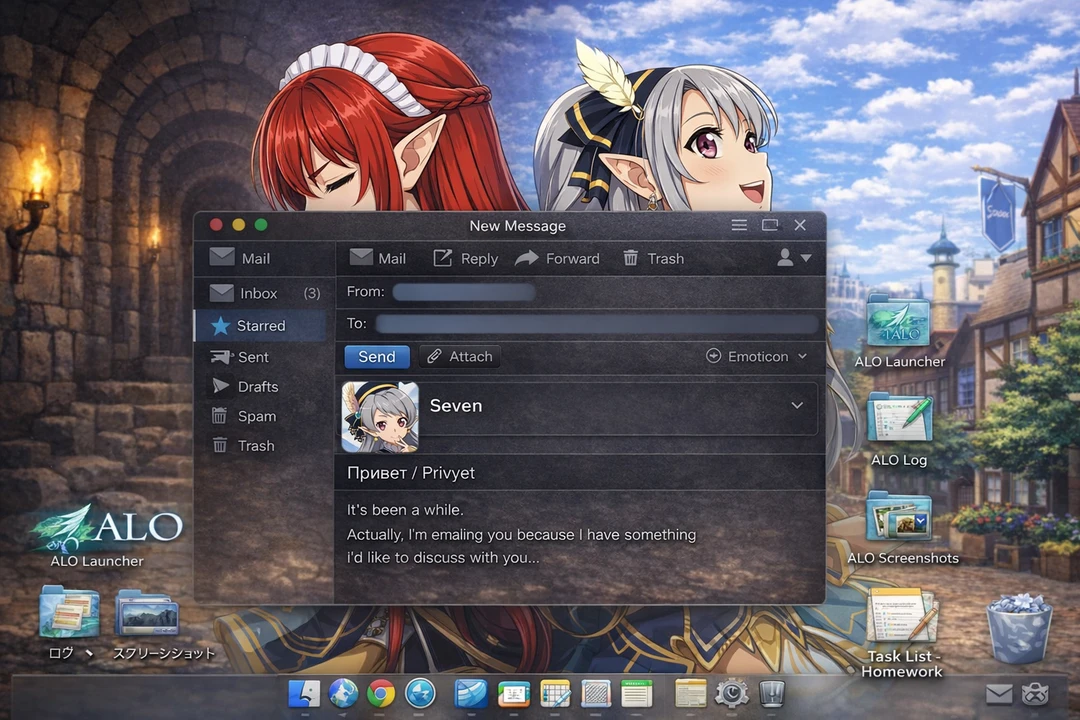Open the hamburger menu in title bar
The height and width of the screenshot is (720, 1080).
(739, 225)
